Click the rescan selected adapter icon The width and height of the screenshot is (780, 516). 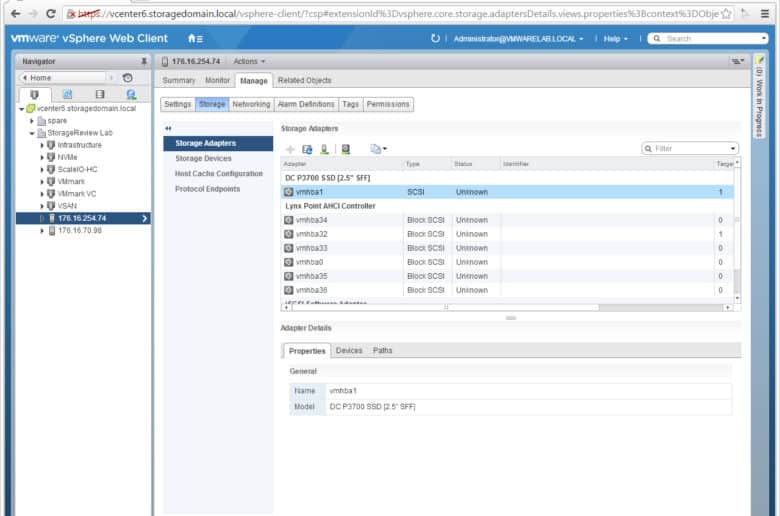pos(346,149)
